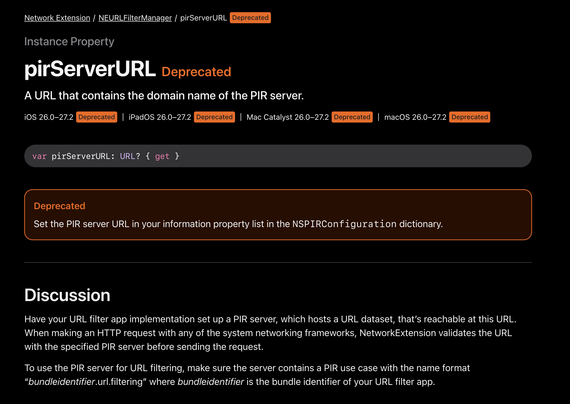The height and width of the screenshot is (404, 570).
Task: Click the Deprecated badge next to iPadOS
Action: tap(214, 117)
